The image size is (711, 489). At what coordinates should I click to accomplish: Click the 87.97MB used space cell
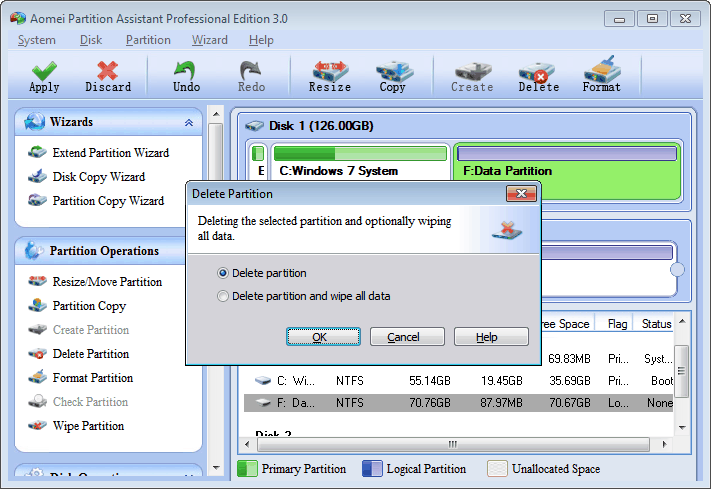(502, 402)
